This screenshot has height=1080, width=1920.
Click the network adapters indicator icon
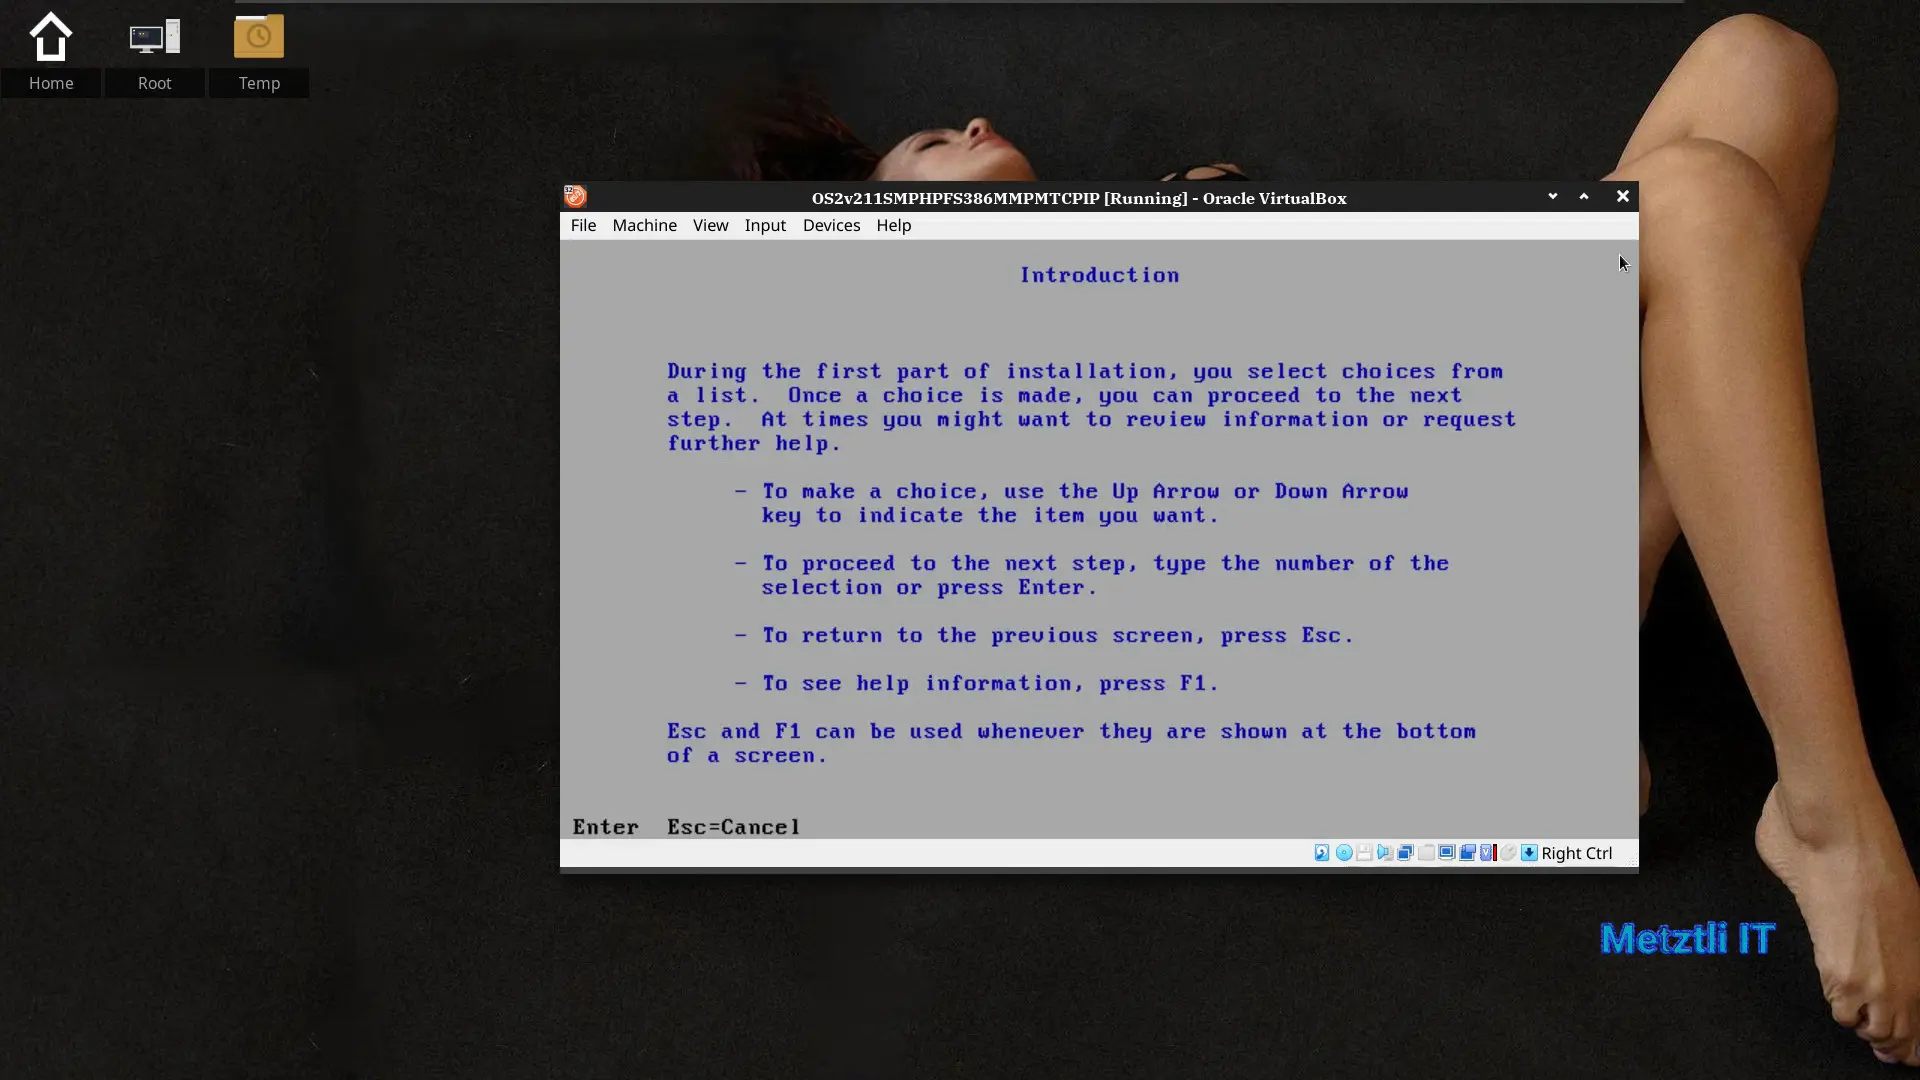(1405, 853)
